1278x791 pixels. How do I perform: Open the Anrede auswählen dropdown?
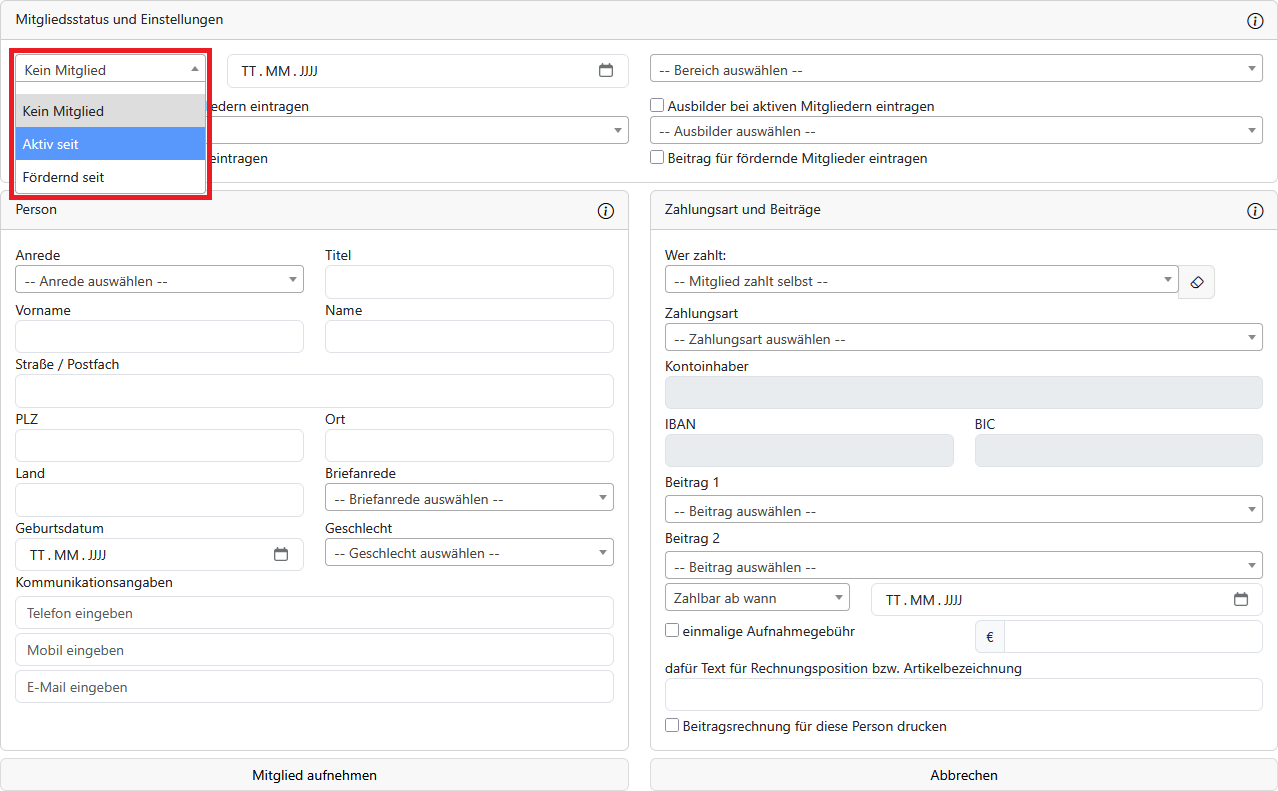click(x=159, y=281)
